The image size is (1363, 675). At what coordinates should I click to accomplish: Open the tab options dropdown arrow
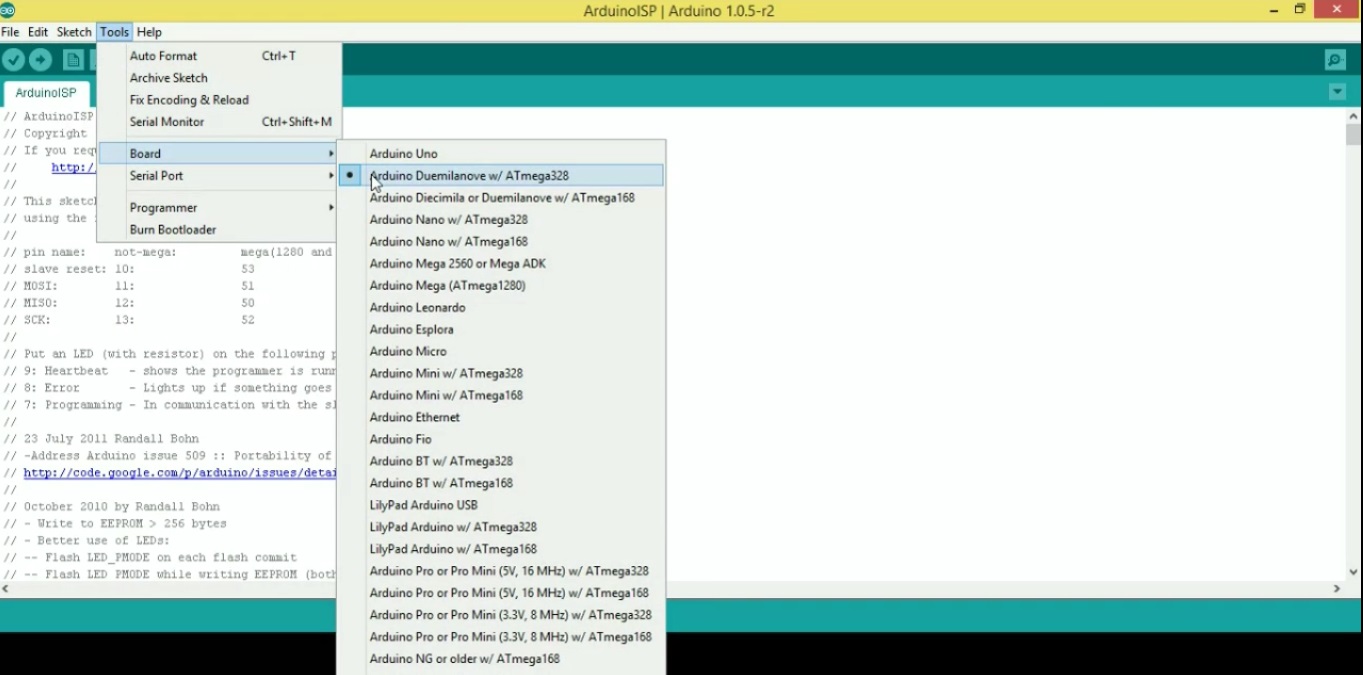coord(1337,92)
